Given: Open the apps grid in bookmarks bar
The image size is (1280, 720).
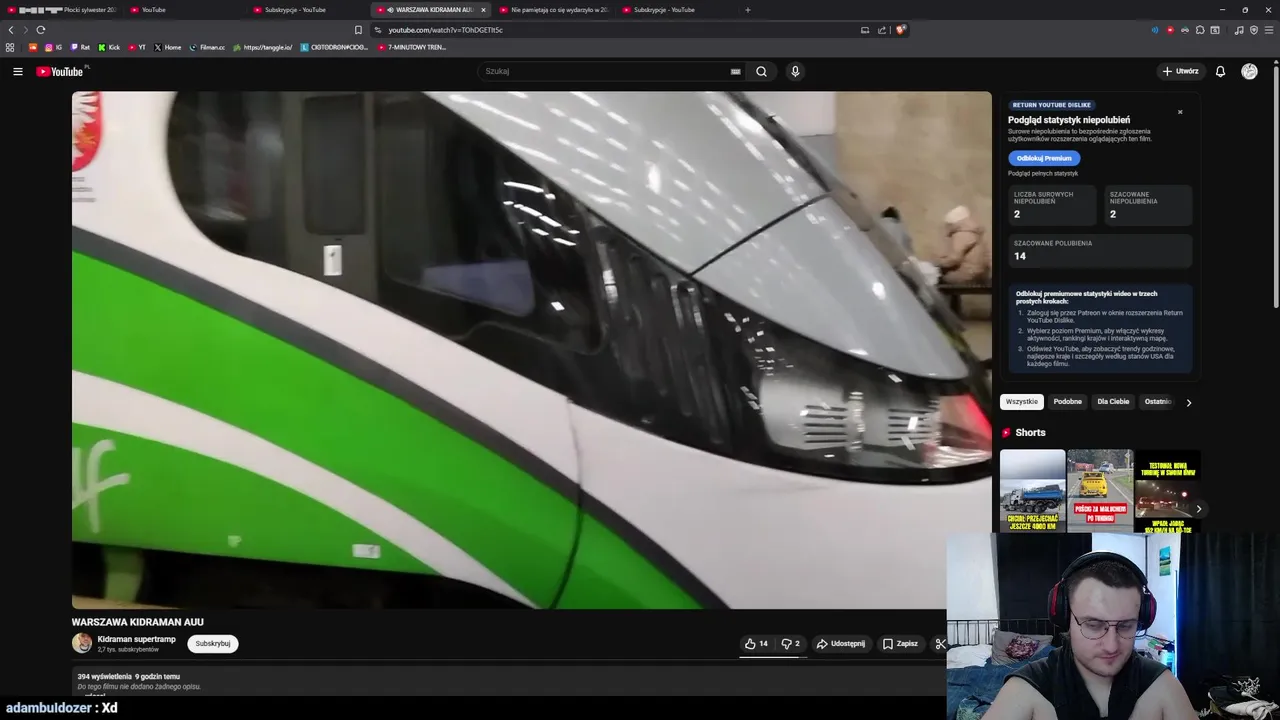Looking at the screenshot, I should [x=10, y=47].
